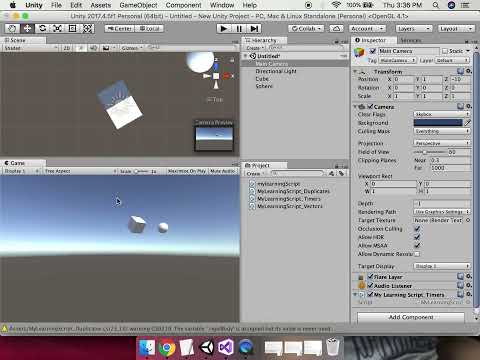This screenshot has width=480, height=360.
Task: Toggle the Center pivot button
Action: point(119,29)
